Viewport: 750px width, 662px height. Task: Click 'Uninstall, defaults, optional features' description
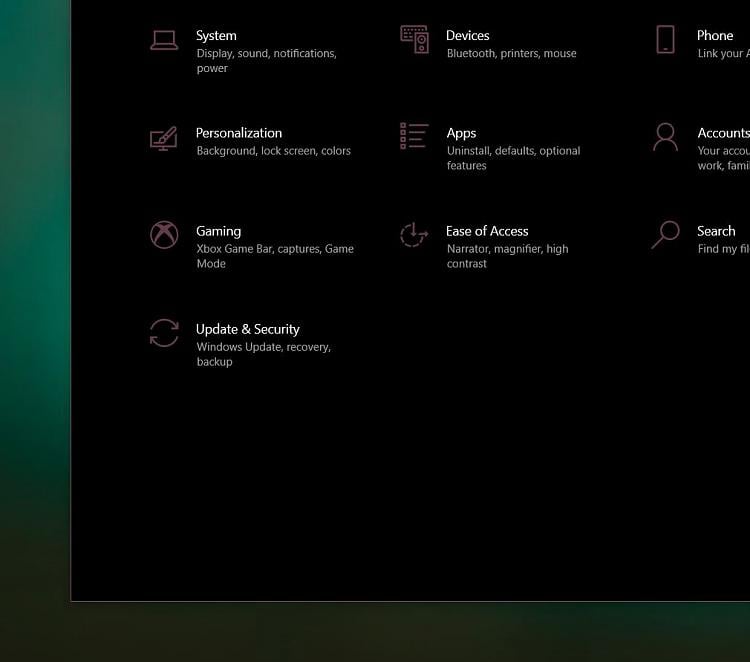513,158
